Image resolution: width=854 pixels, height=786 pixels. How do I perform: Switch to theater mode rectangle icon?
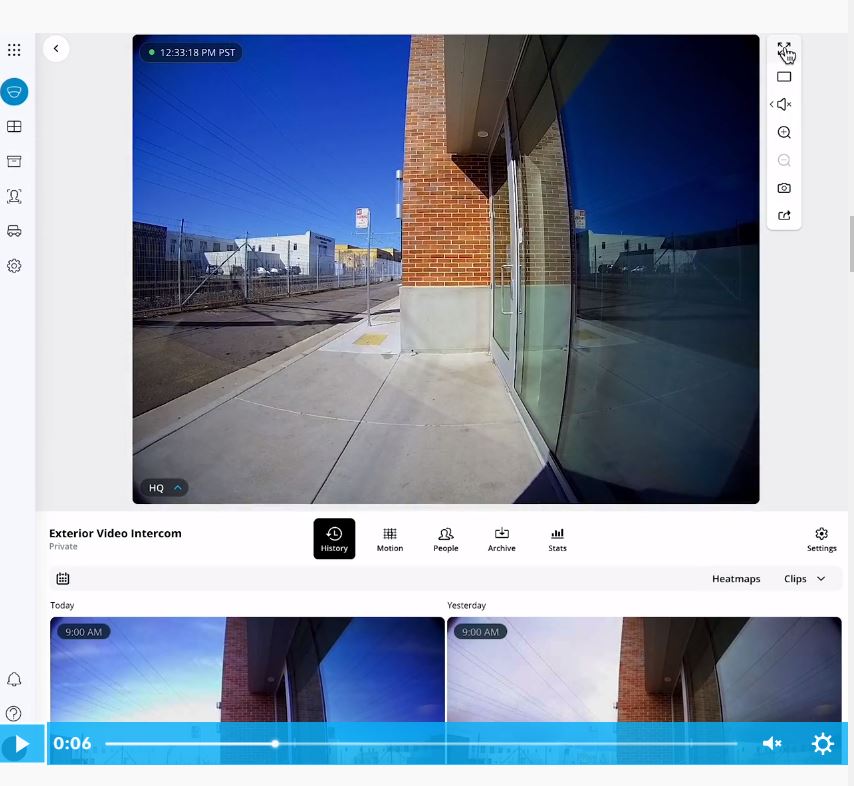tap(784, 77)
